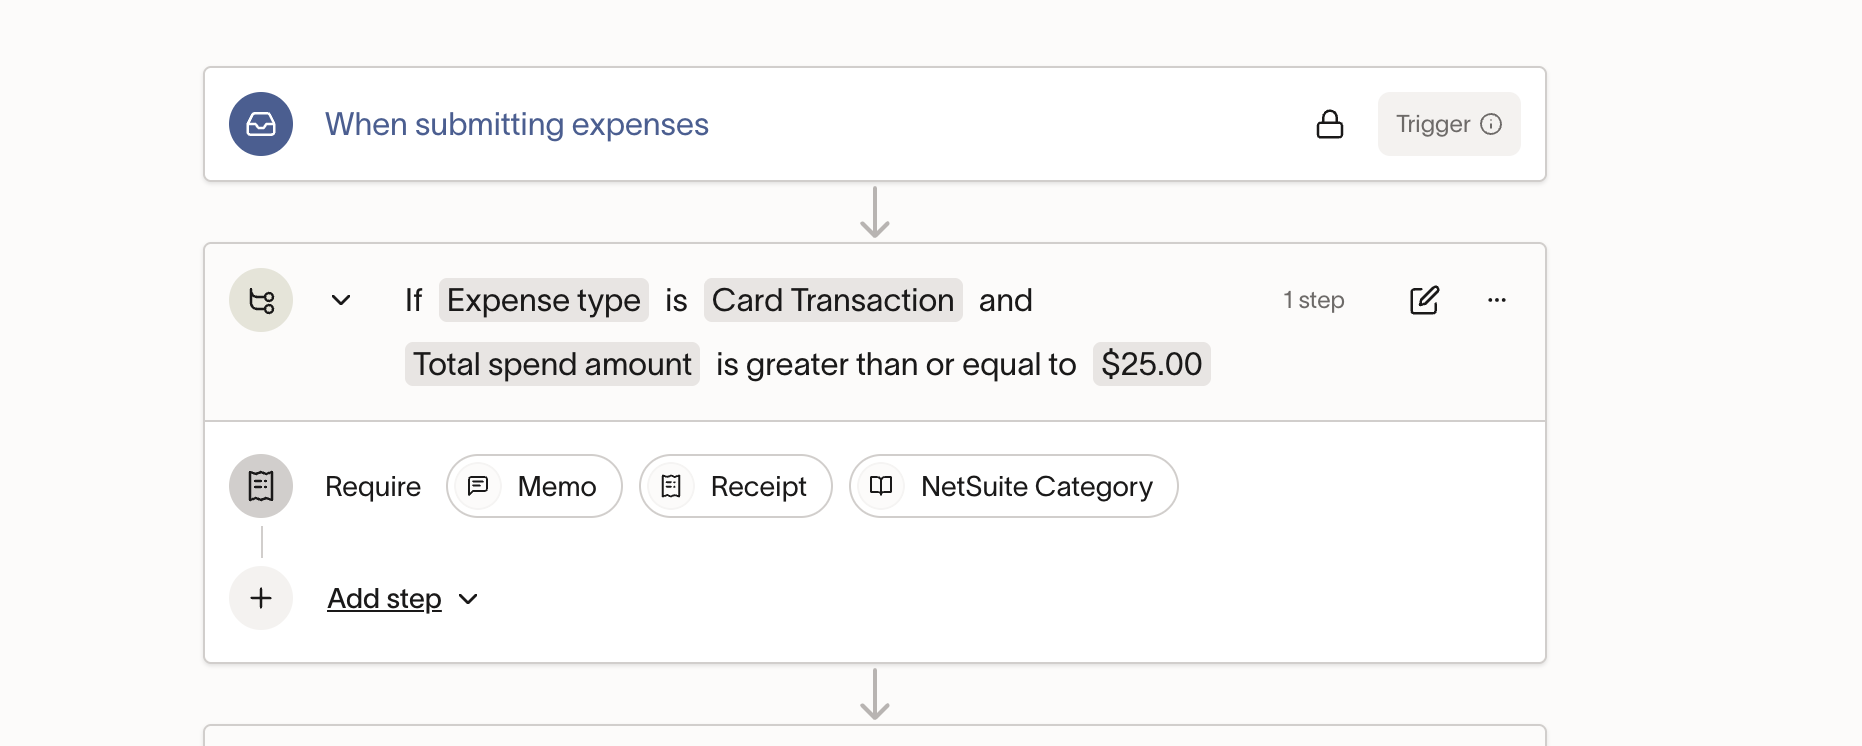Edit the condition with pencil icon

click(1424, 300)
